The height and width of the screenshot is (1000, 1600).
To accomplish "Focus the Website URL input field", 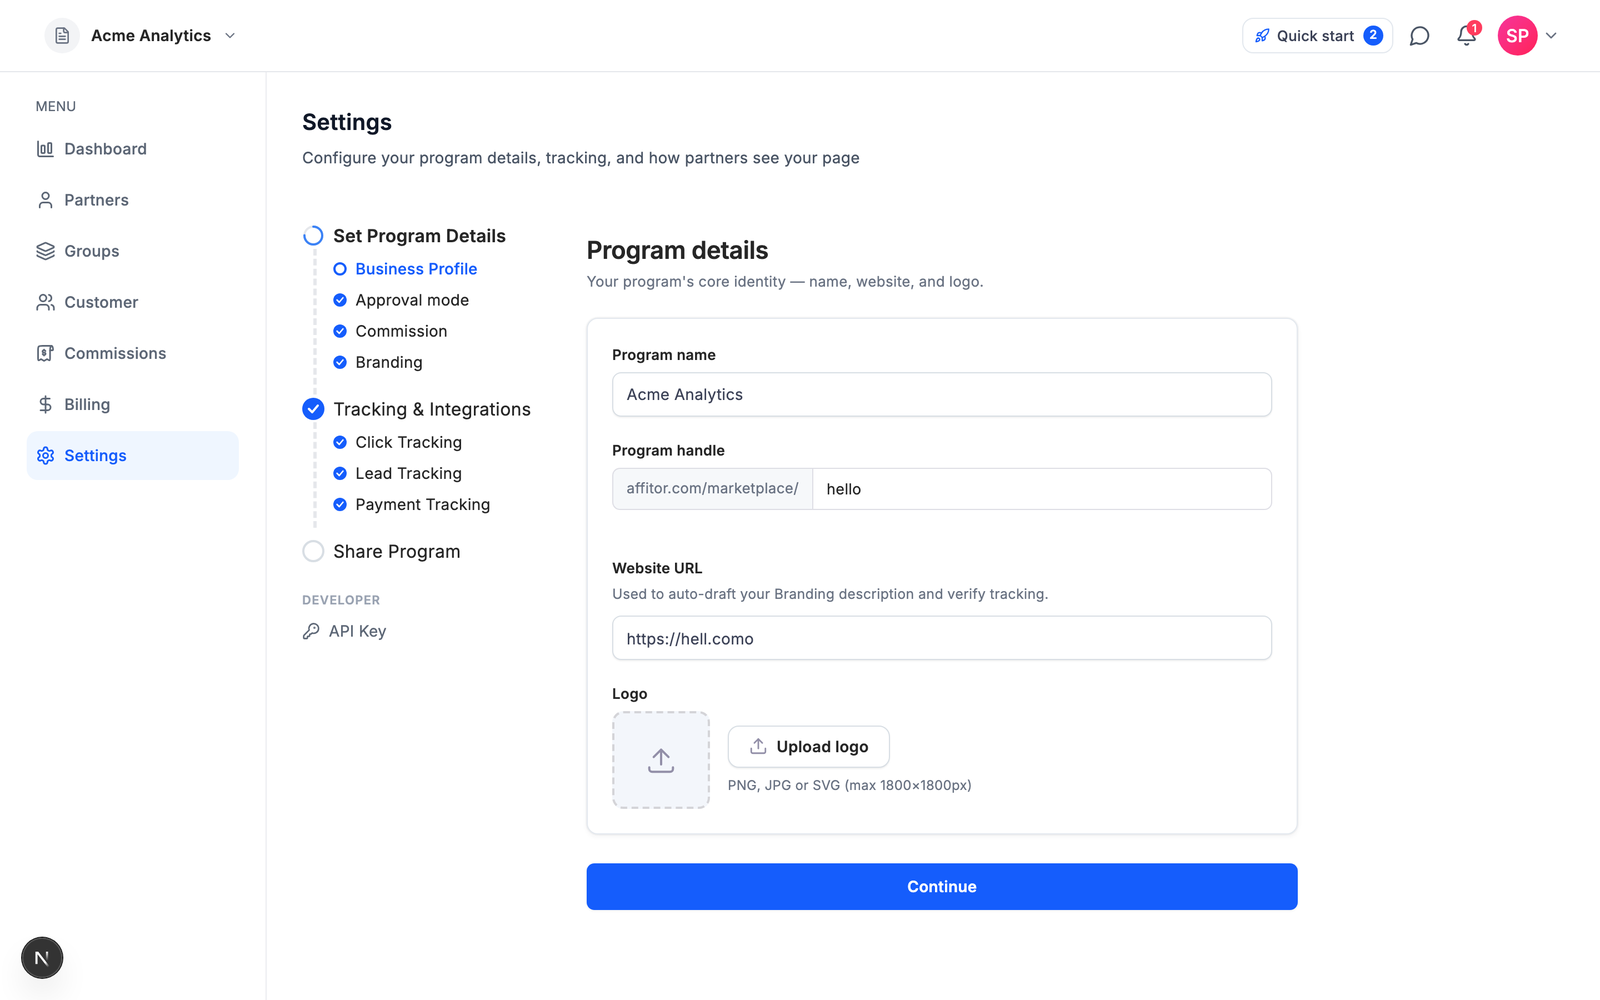I will [x=942, y=638].
